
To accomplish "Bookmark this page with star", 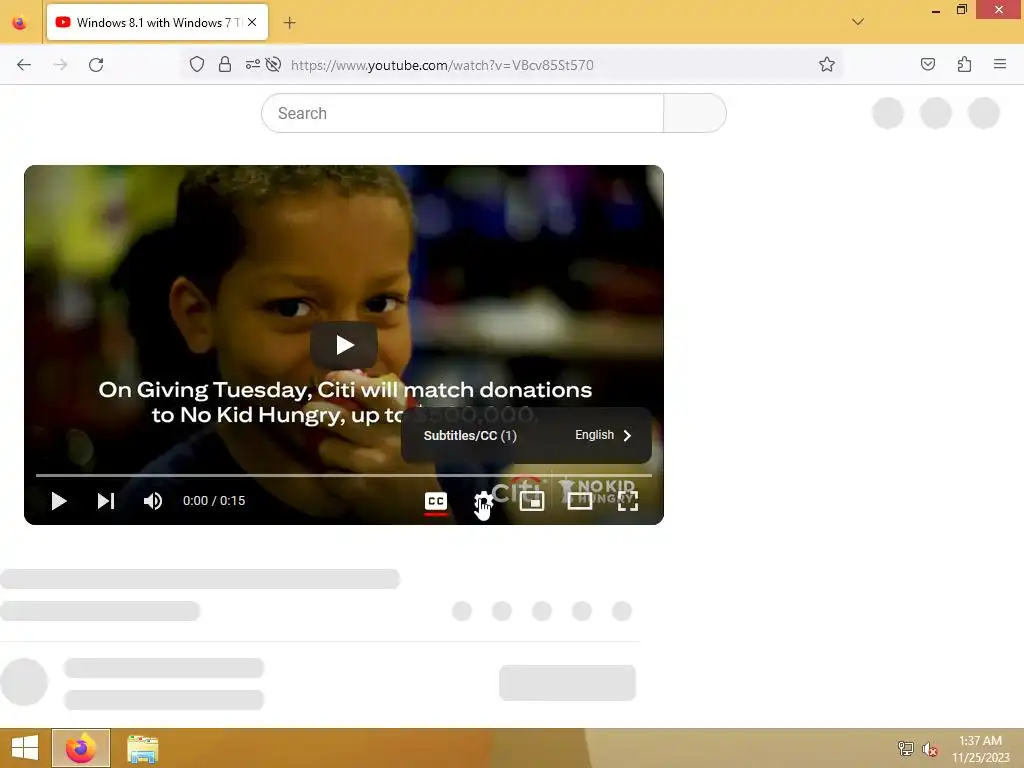I will 827,65.
